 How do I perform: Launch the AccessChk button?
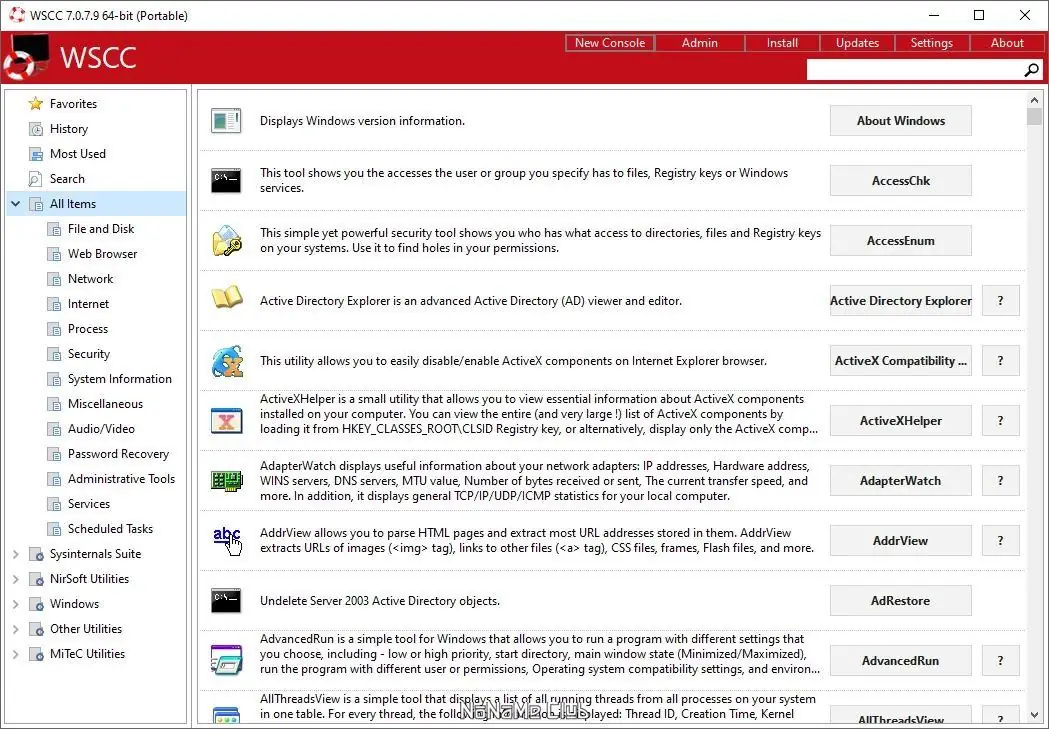click(x=900, y=181)
